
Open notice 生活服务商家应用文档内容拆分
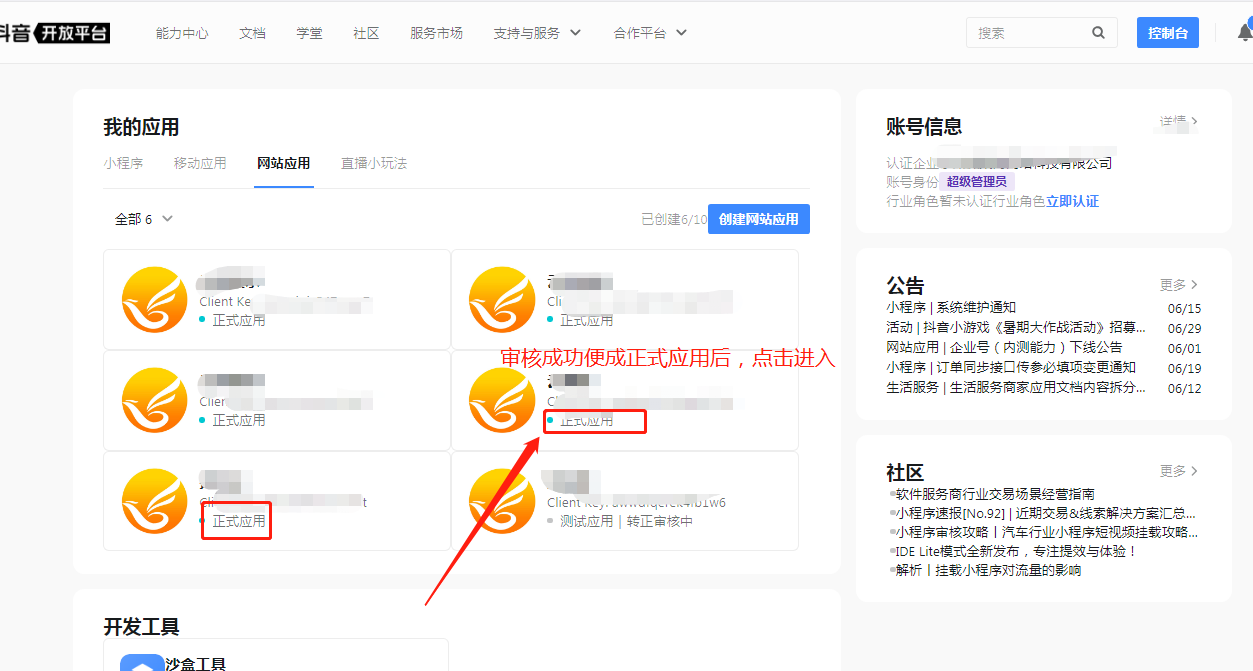pos(1016,388)
